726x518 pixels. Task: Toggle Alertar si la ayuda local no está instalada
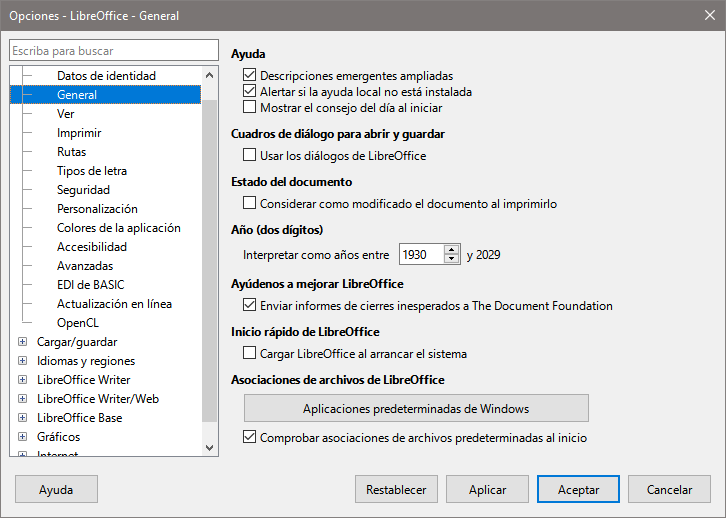click(250, 91)
